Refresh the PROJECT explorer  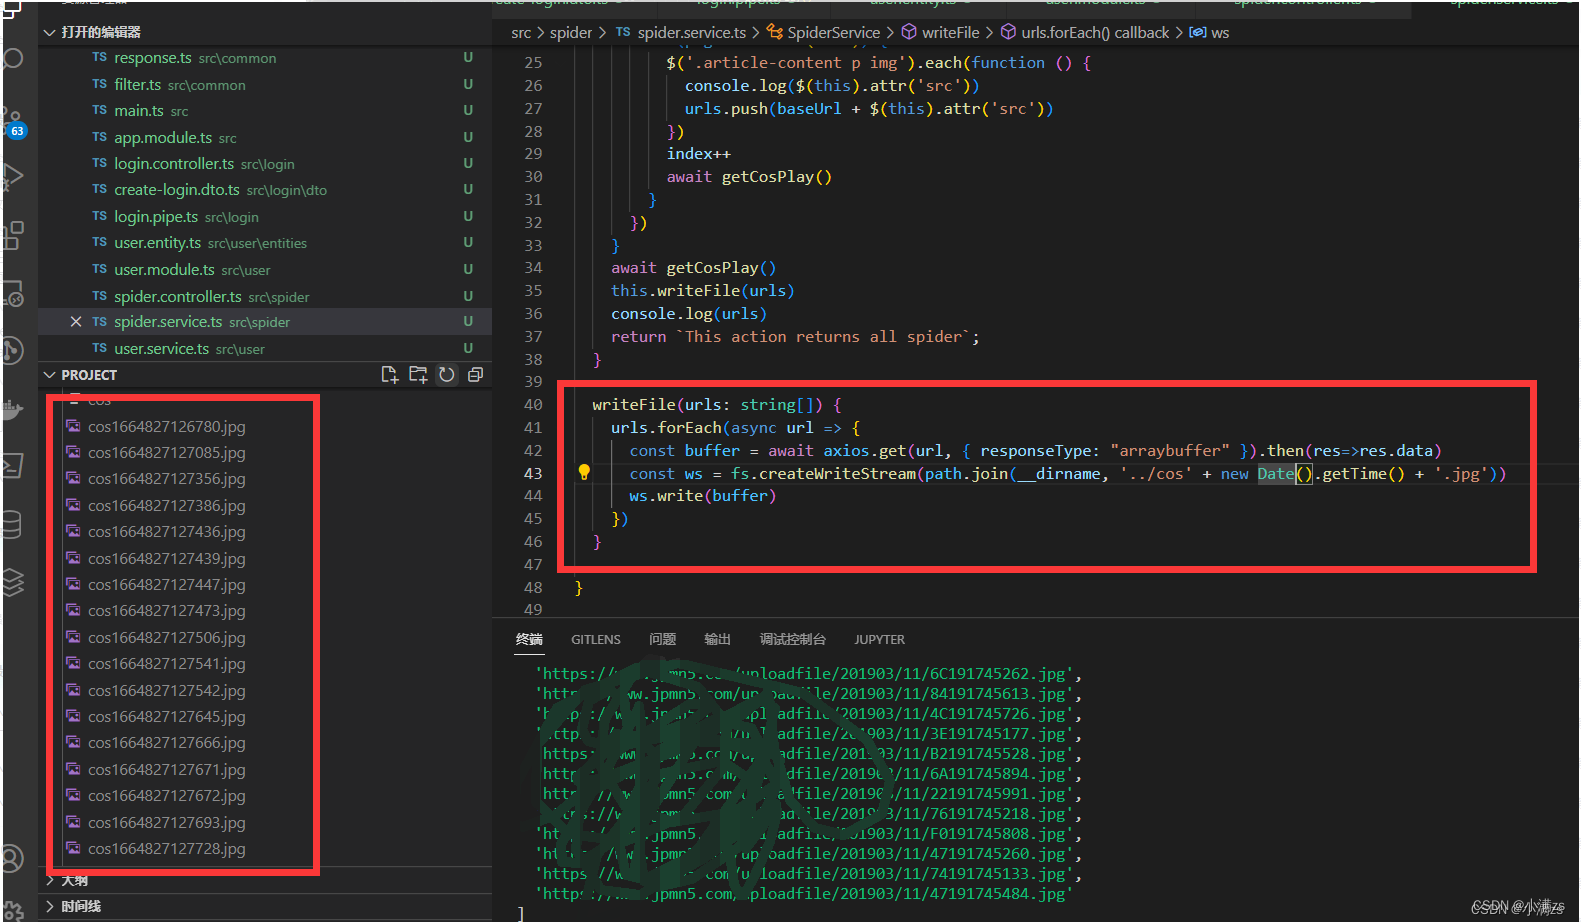click(x=447, y=374)
